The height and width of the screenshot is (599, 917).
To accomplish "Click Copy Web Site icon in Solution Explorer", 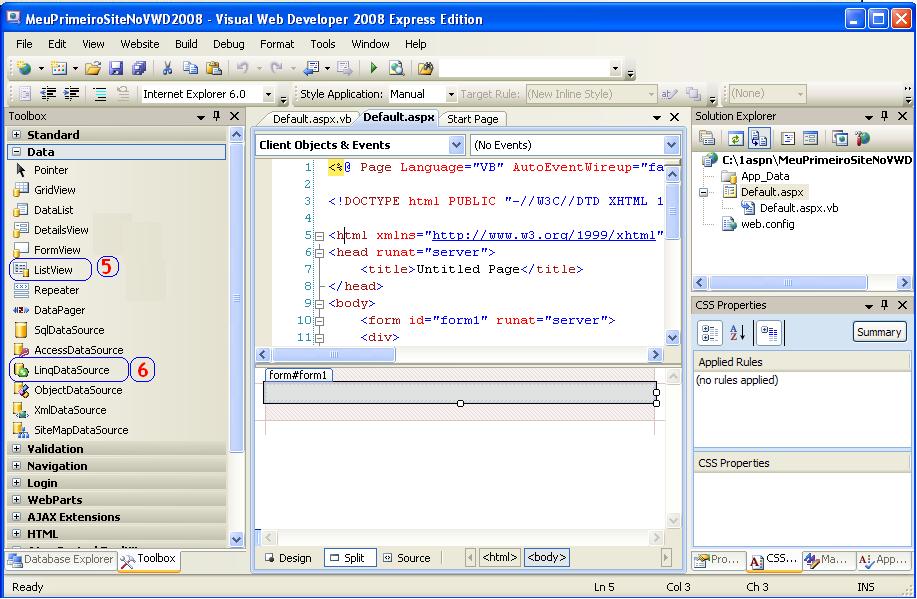I will click(840, 139).
